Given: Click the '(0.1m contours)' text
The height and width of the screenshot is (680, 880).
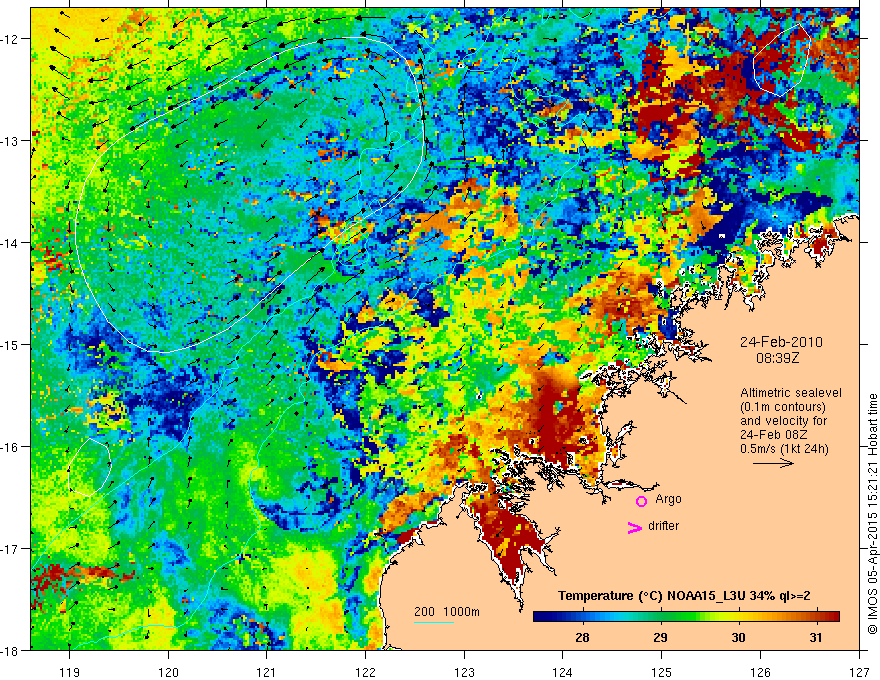Looking at the screenshot, I should click(x=783, y=407).
